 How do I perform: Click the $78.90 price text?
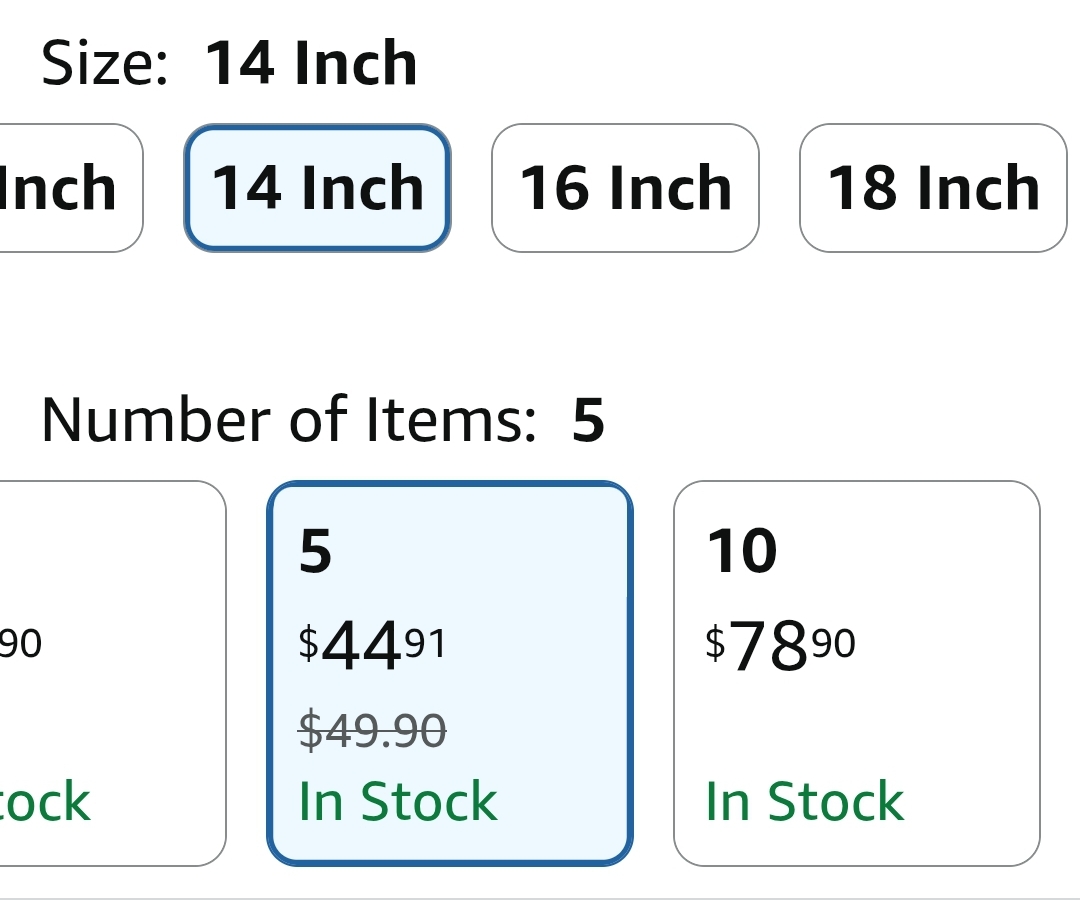[780, 645]
